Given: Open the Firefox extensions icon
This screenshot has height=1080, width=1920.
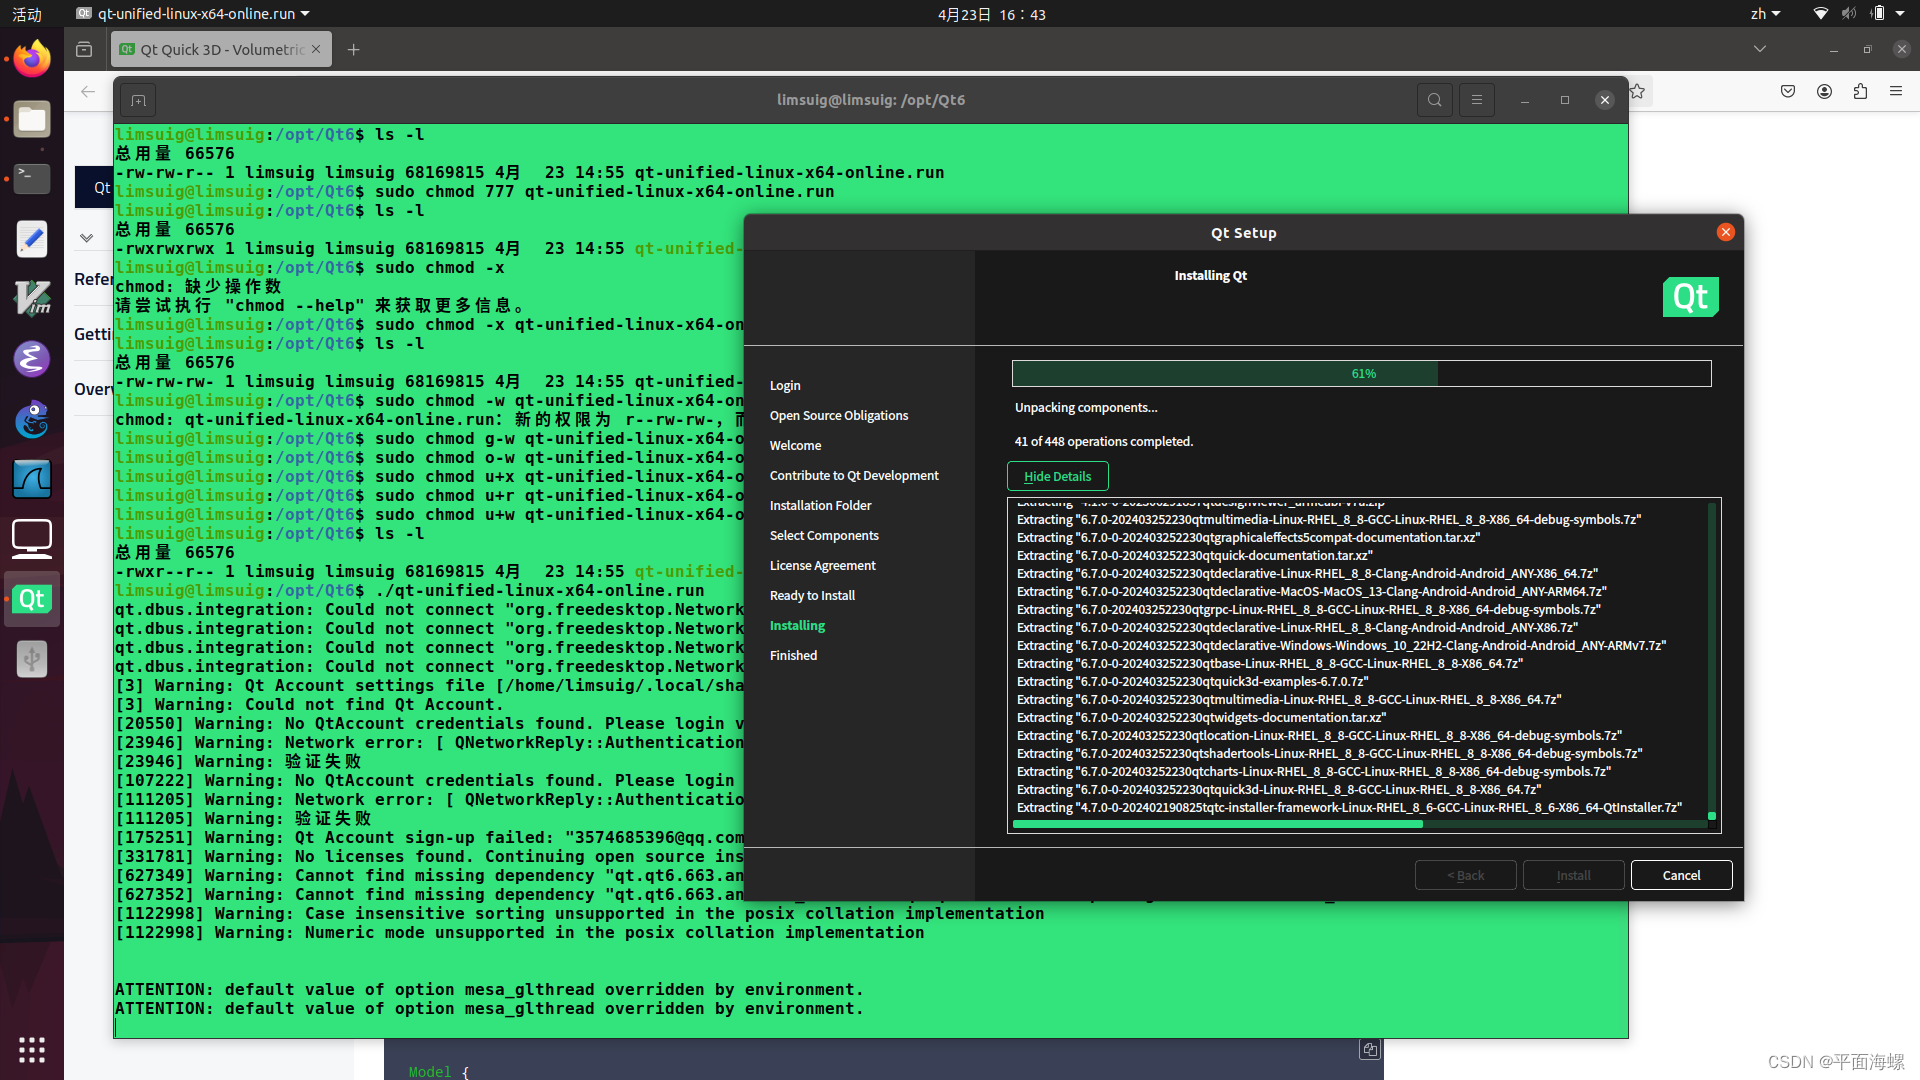Looking at the screenshot, I should (x=1860, y=91).
